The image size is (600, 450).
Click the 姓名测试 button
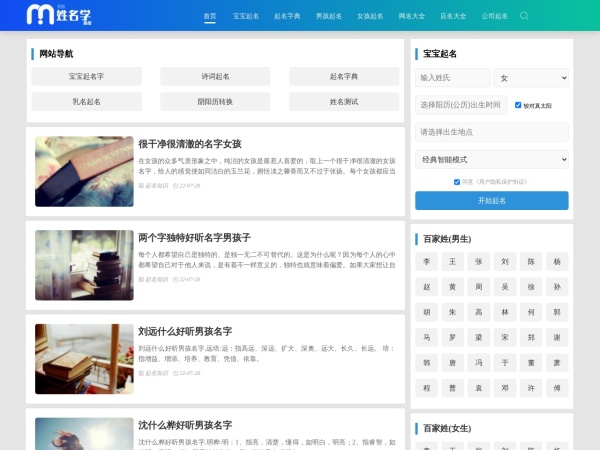[344, 102]
